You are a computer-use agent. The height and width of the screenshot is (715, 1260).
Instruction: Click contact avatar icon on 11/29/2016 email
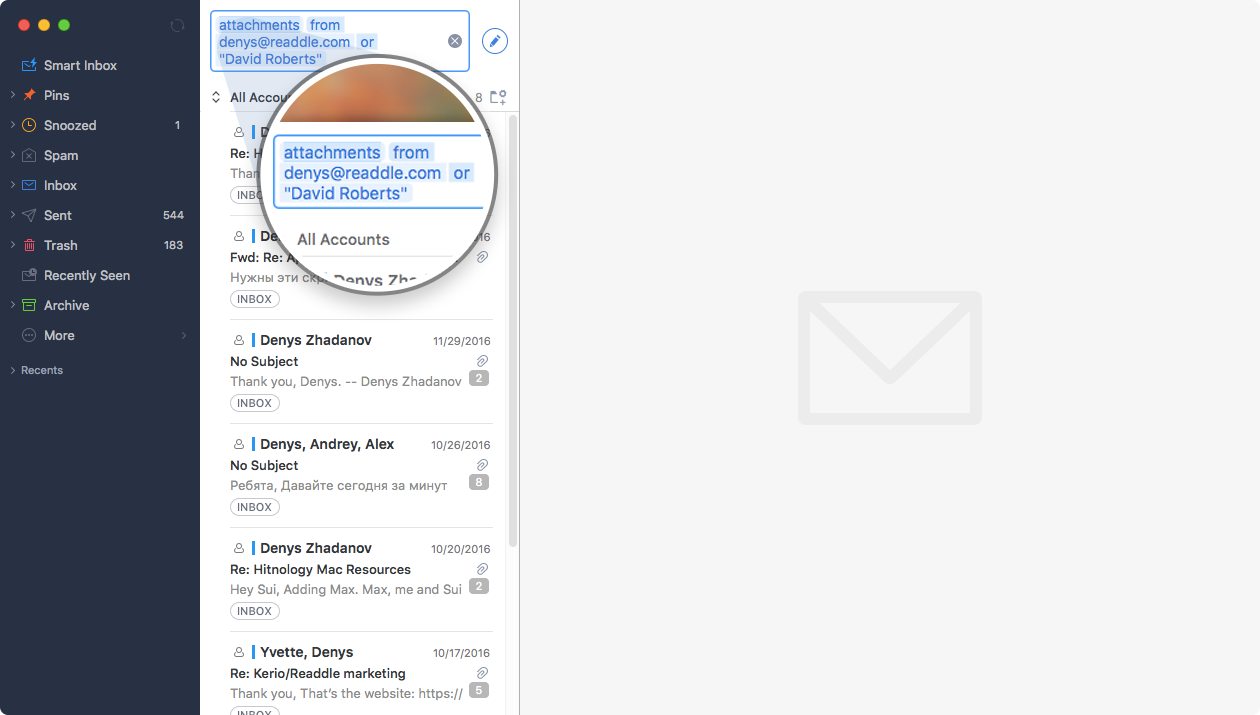click(x=239, y=340)
